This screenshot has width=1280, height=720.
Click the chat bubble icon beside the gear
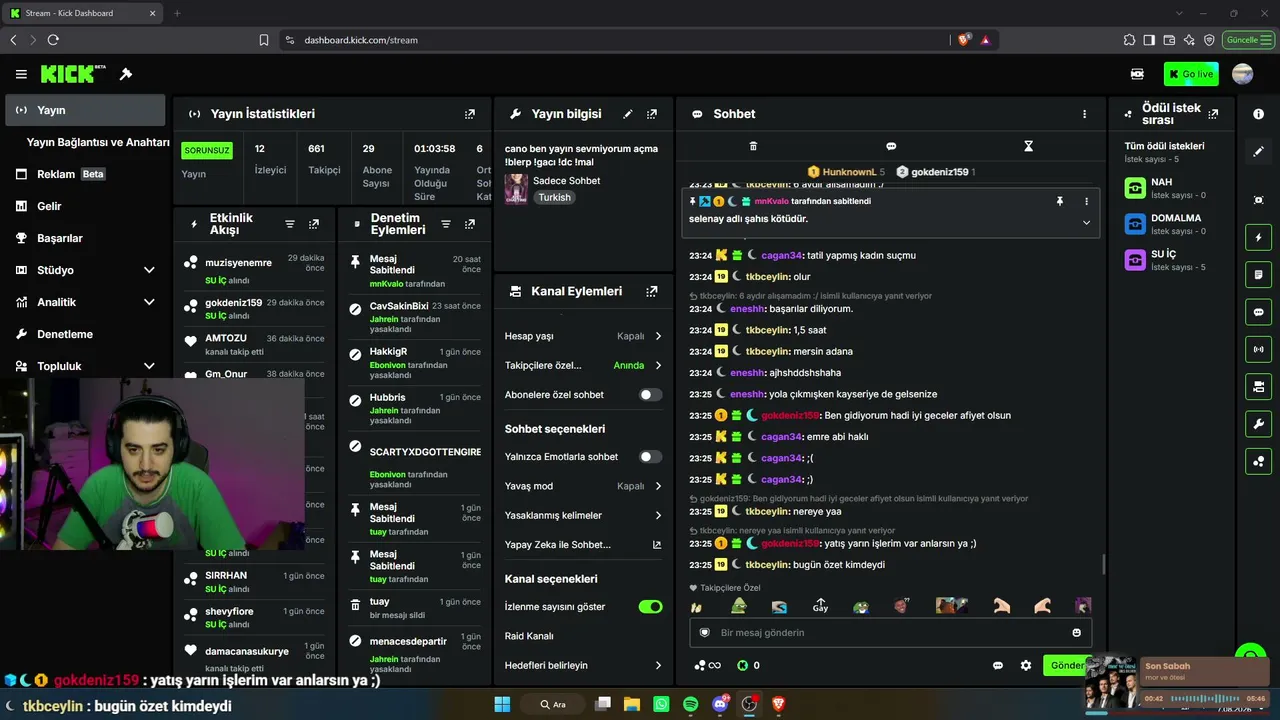click(x=998, y=665)
